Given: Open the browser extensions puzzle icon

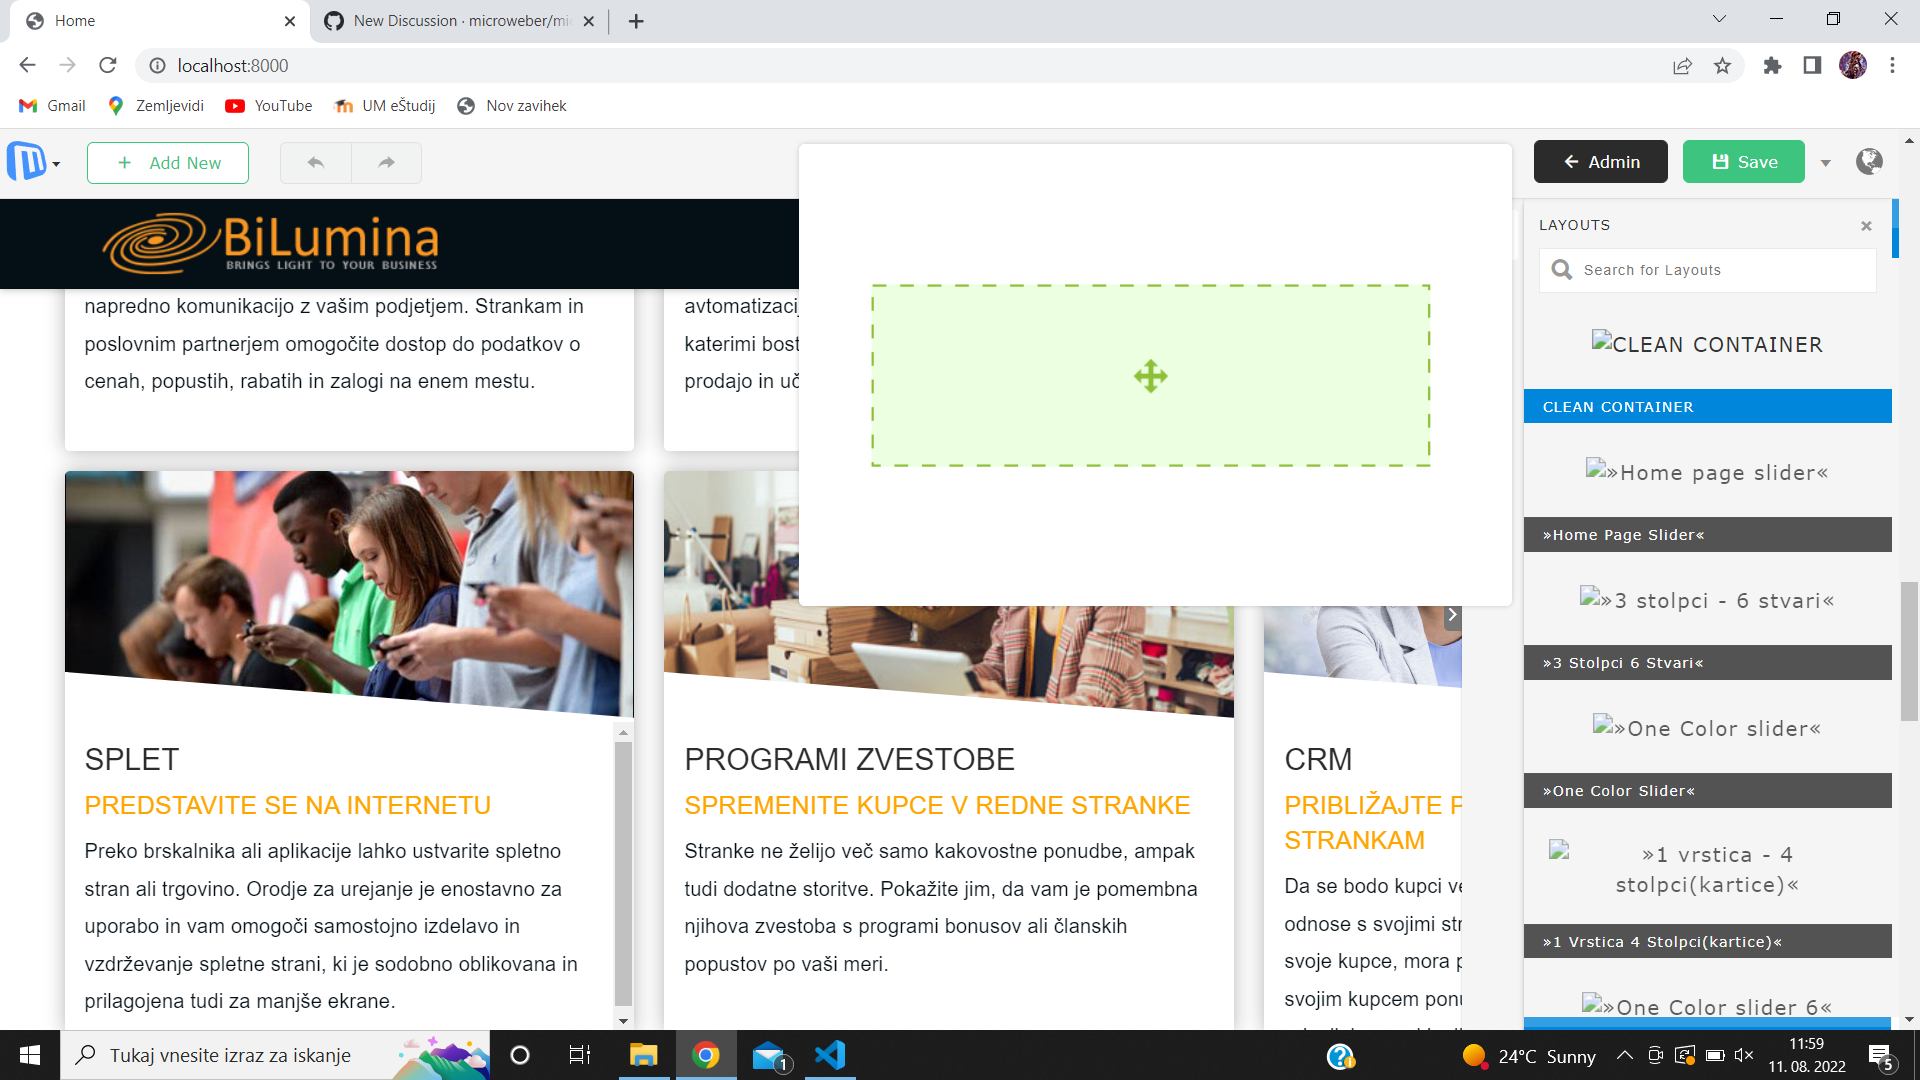Looking at the screenshot, I should tap(1772, 66).
